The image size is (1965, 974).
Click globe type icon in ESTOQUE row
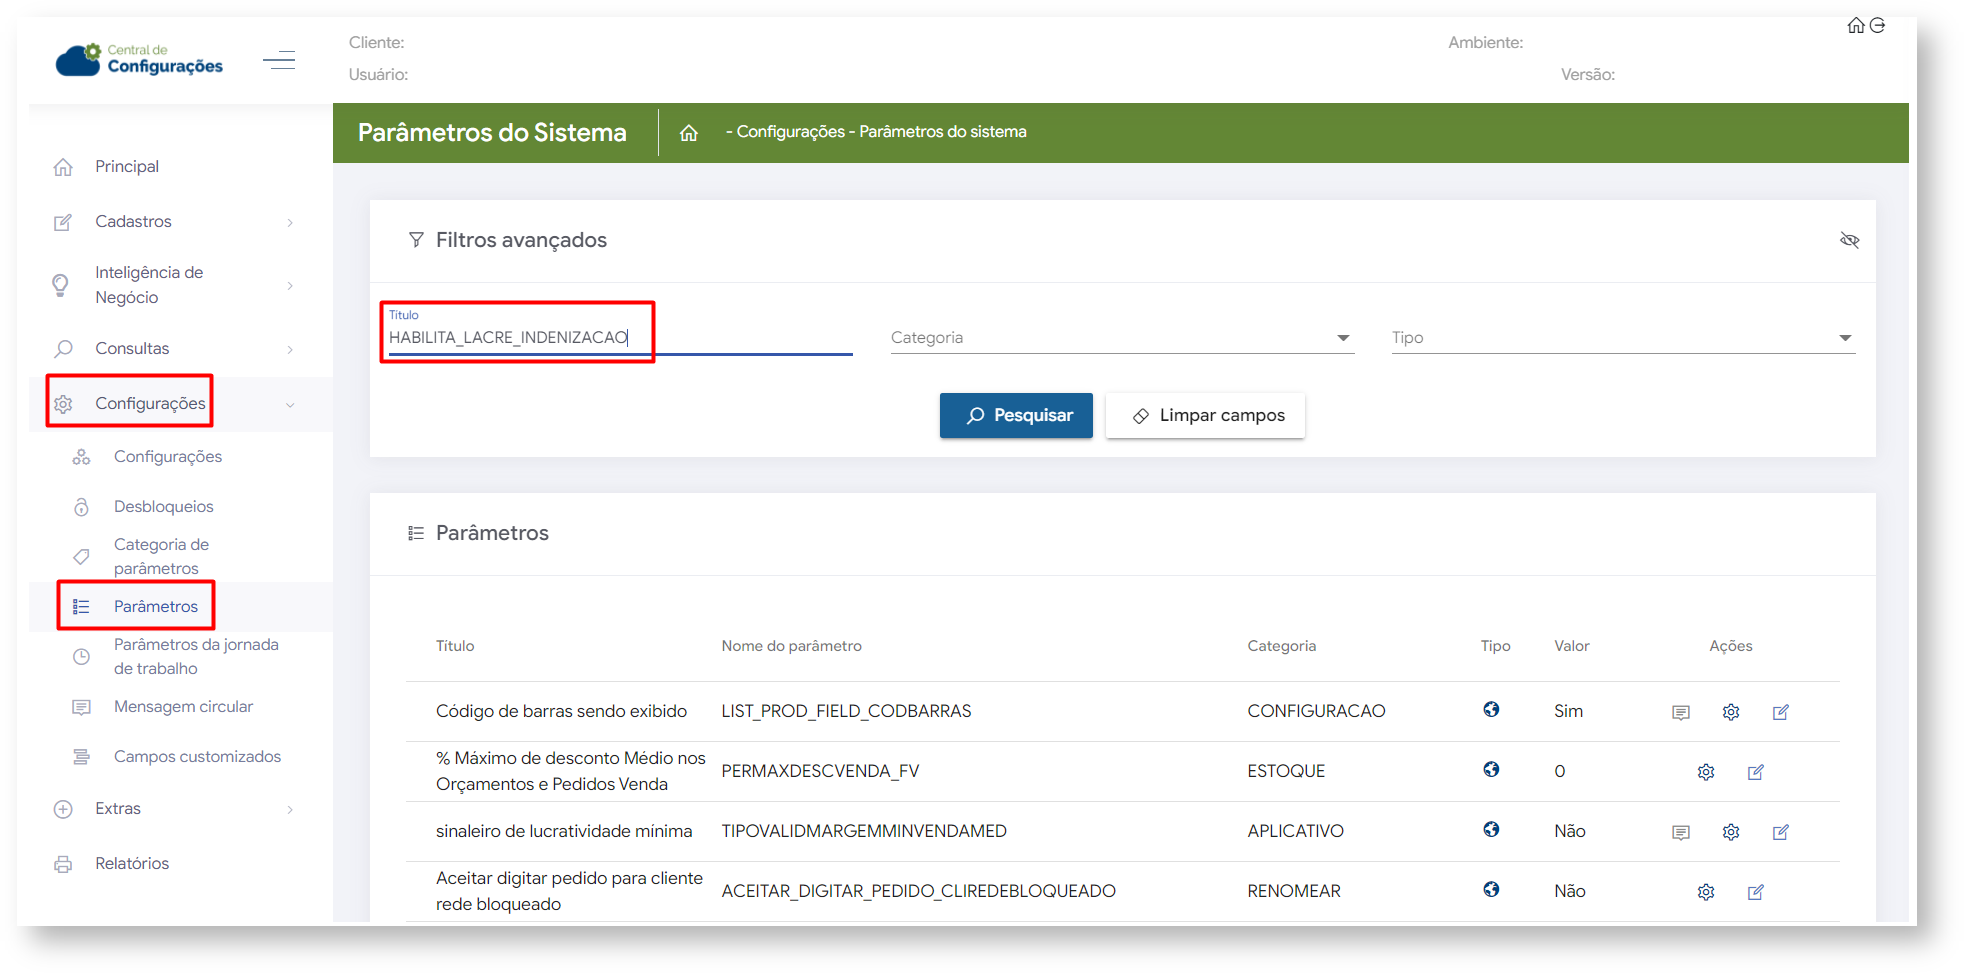click(x=1490, y=769)
